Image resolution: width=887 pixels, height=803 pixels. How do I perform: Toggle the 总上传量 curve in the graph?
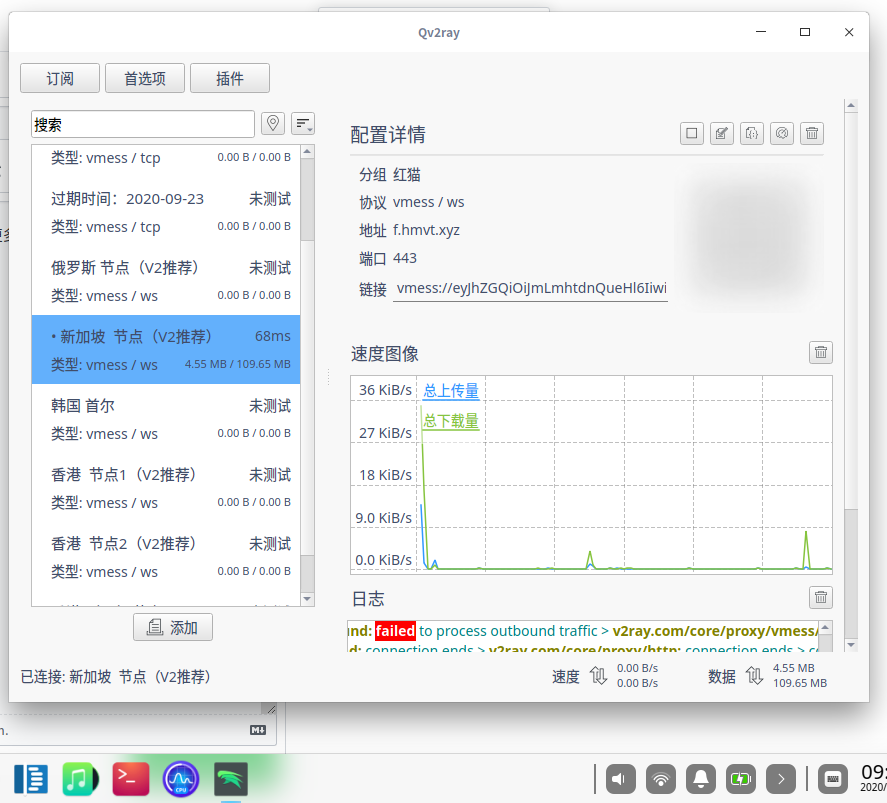point(450,390)
